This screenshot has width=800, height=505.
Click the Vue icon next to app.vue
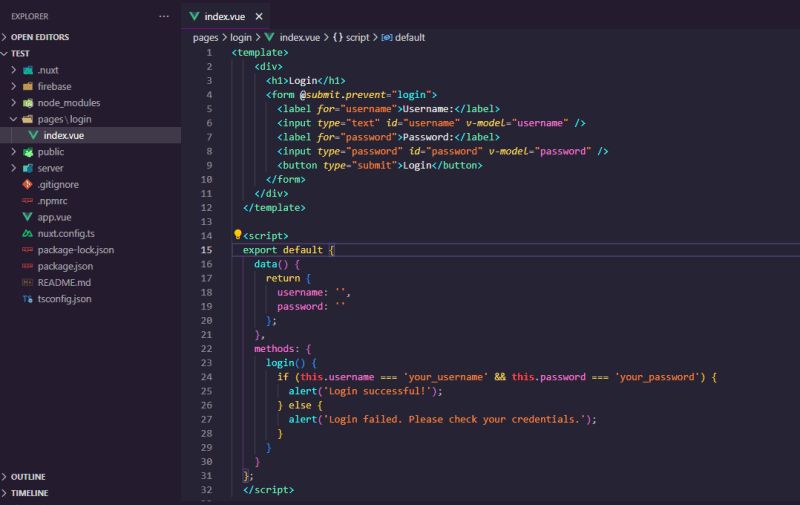(28, 217)
